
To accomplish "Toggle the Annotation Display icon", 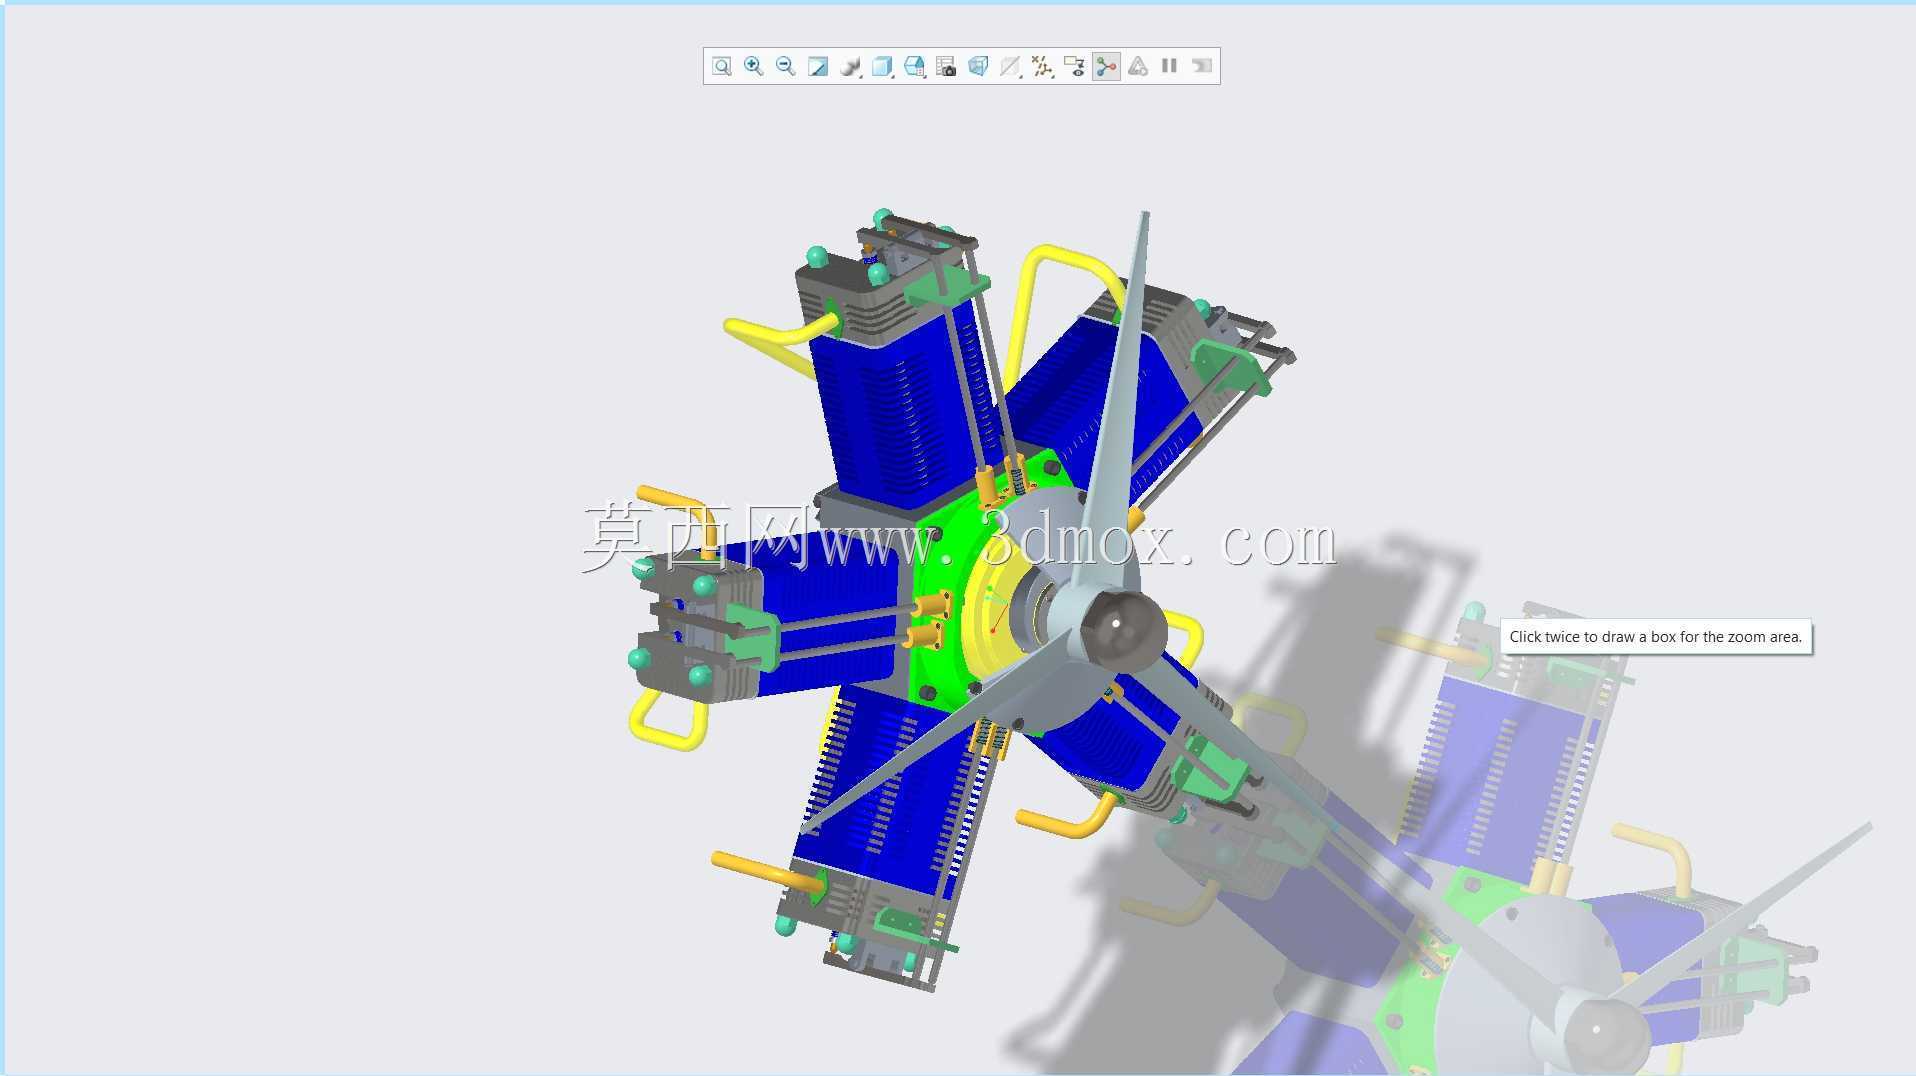I will click(1074, 66).
